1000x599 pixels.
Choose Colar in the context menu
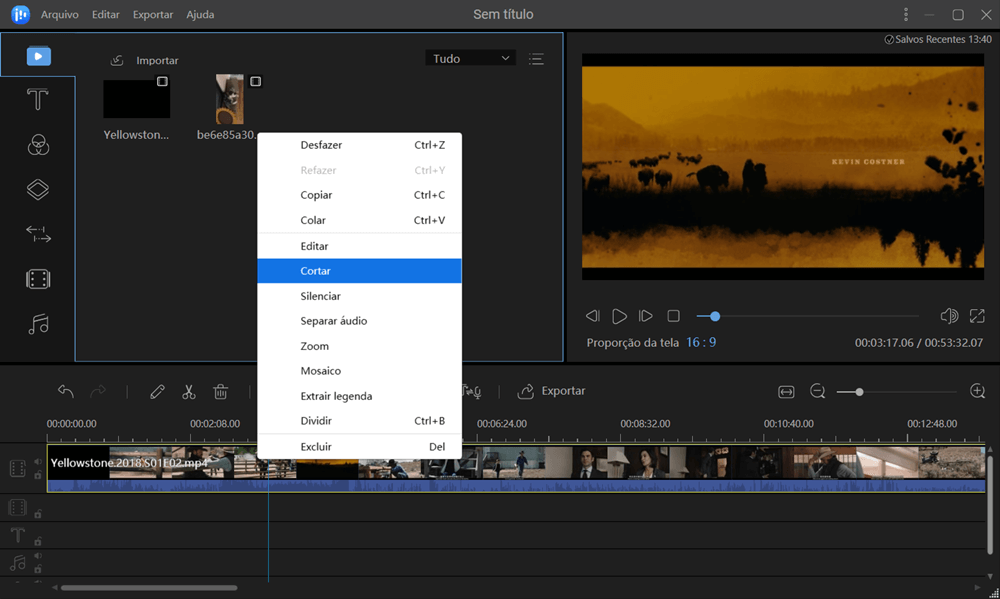(359, 220)
